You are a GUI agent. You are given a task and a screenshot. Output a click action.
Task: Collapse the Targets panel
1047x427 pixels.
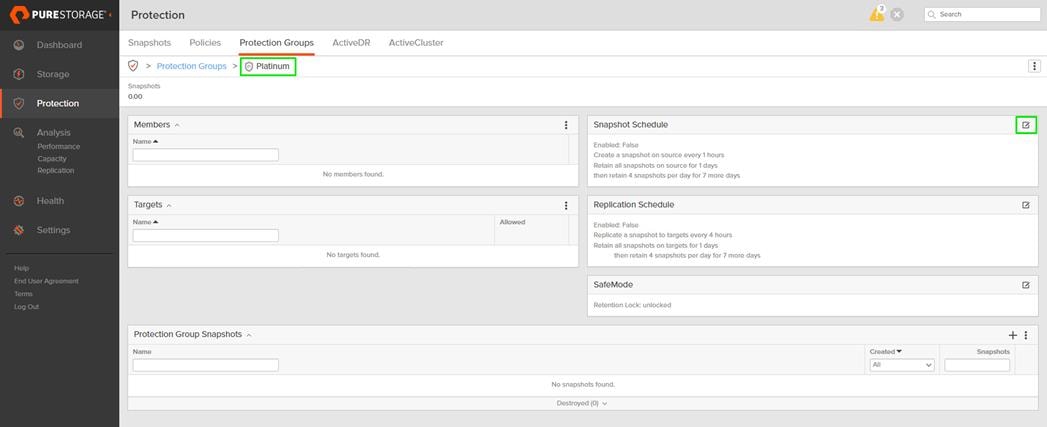(169, 205)
